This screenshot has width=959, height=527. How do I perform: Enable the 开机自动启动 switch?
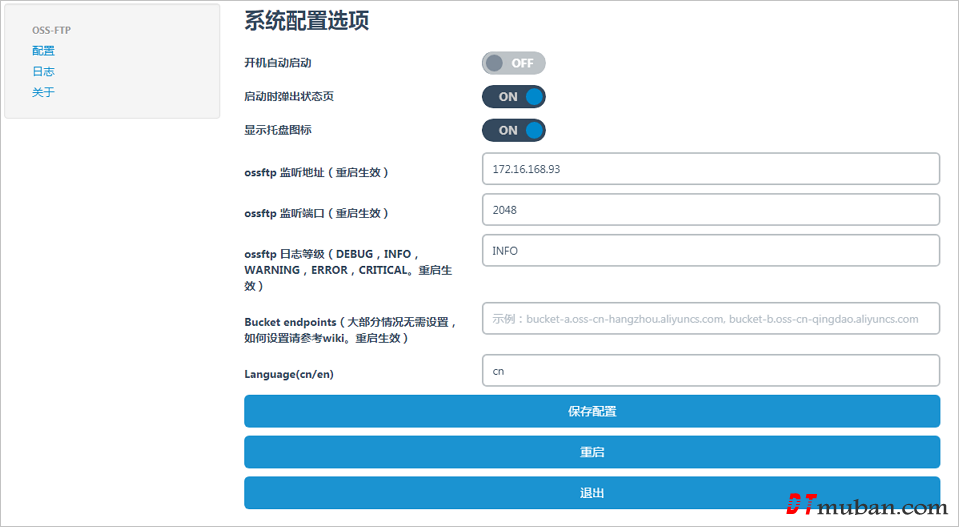click(x=514, y=63)
